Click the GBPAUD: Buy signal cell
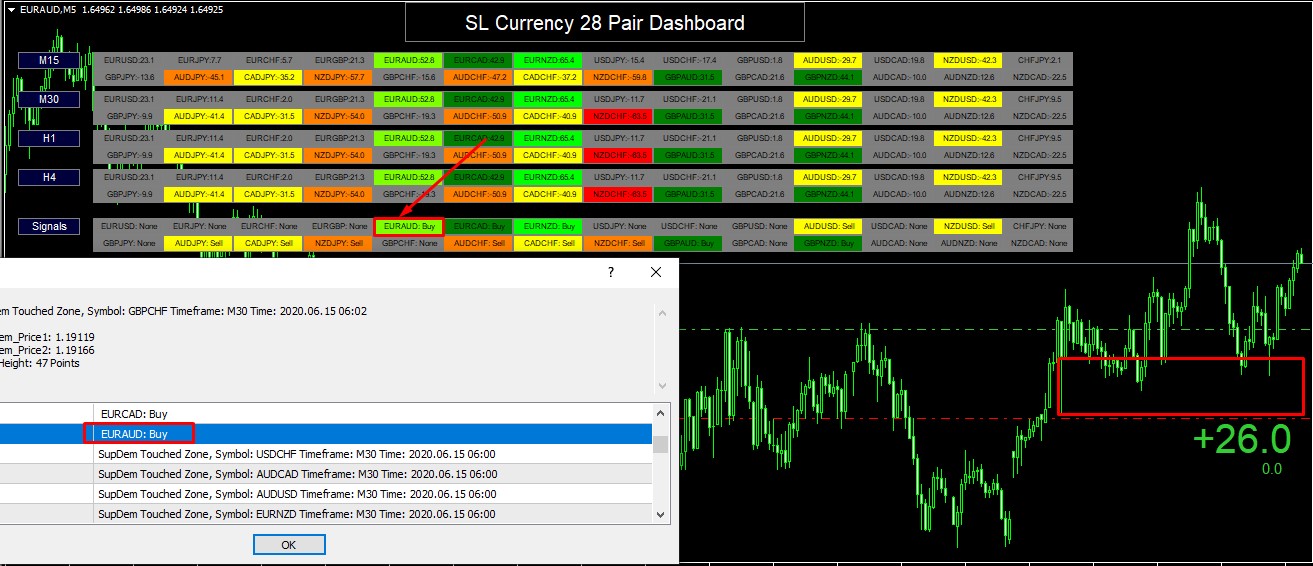The image size is (1313, 566). coord(688,243)
